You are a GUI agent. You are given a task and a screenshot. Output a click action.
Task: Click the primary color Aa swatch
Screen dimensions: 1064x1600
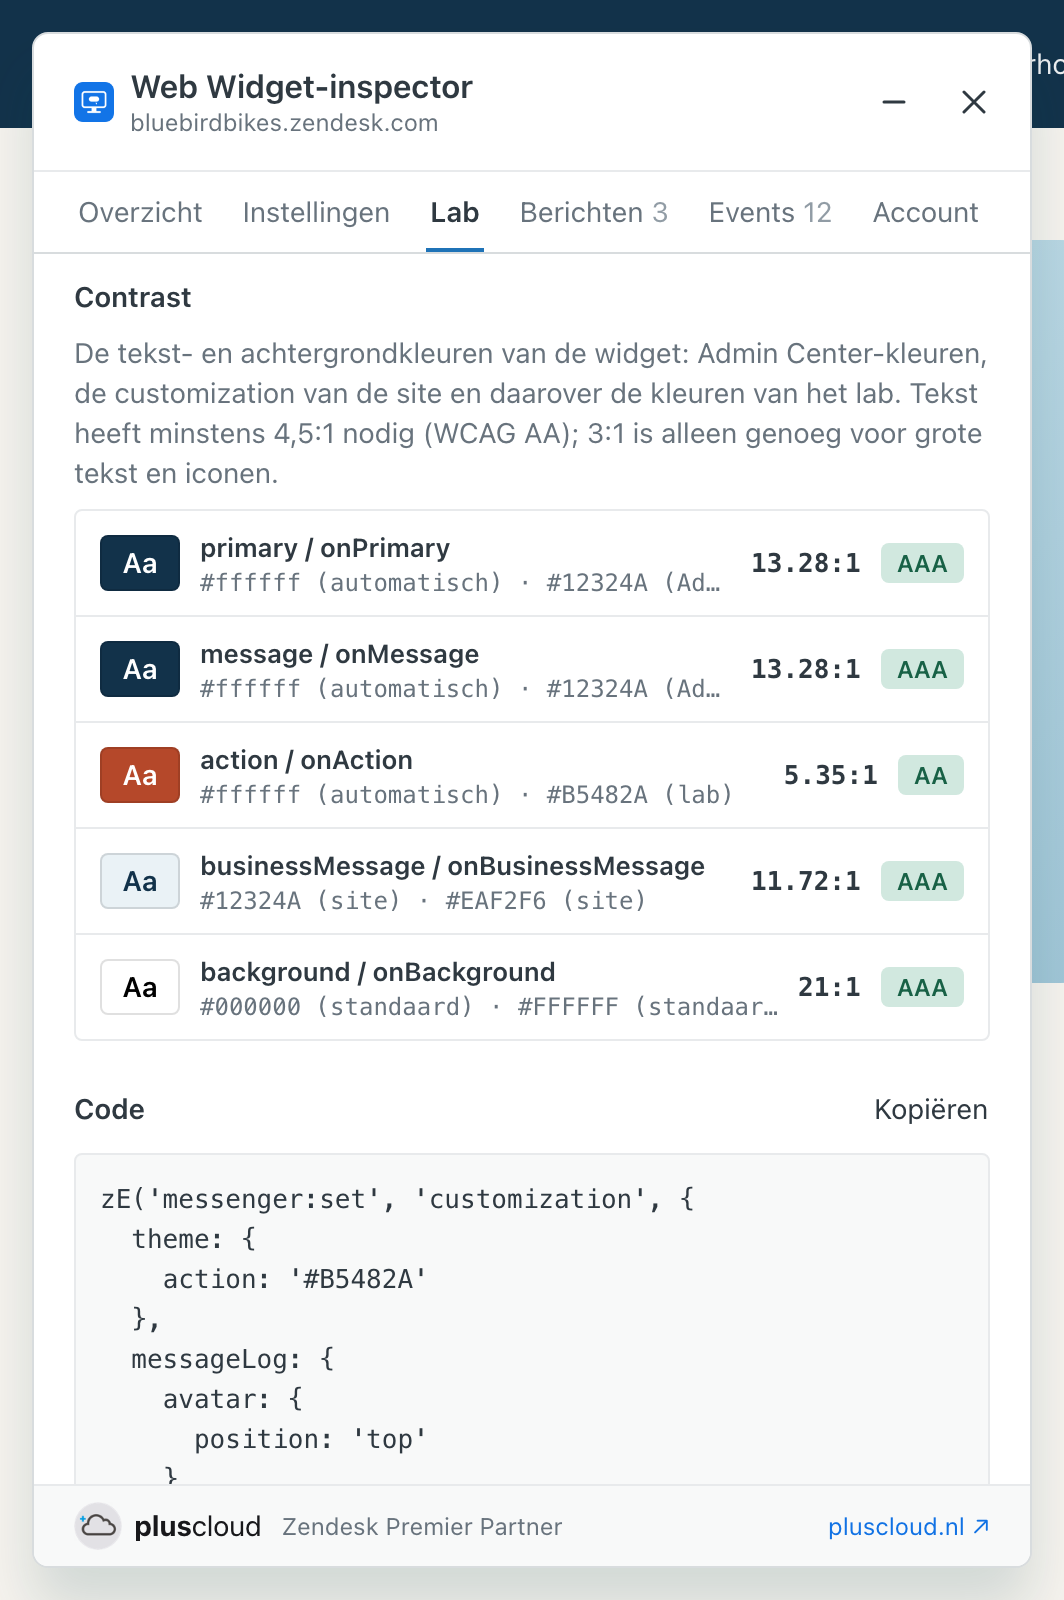140,563
